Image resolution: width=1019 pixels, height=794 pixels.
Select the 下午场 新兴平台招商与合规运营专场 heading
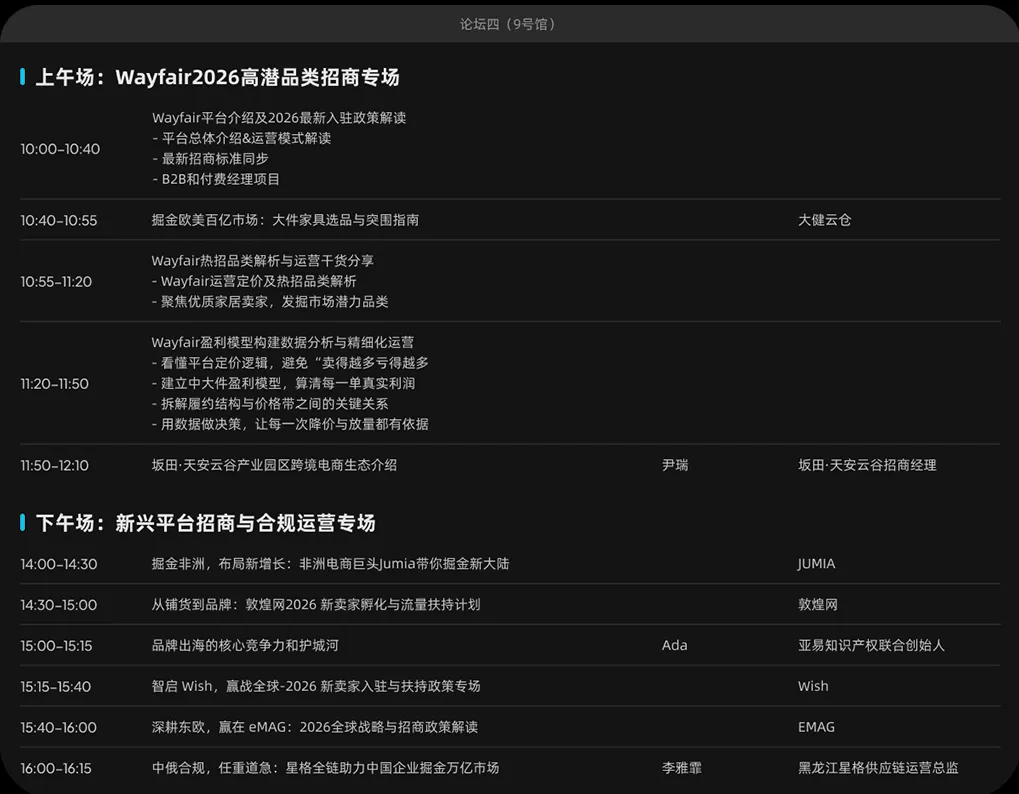tap(205, 523)
